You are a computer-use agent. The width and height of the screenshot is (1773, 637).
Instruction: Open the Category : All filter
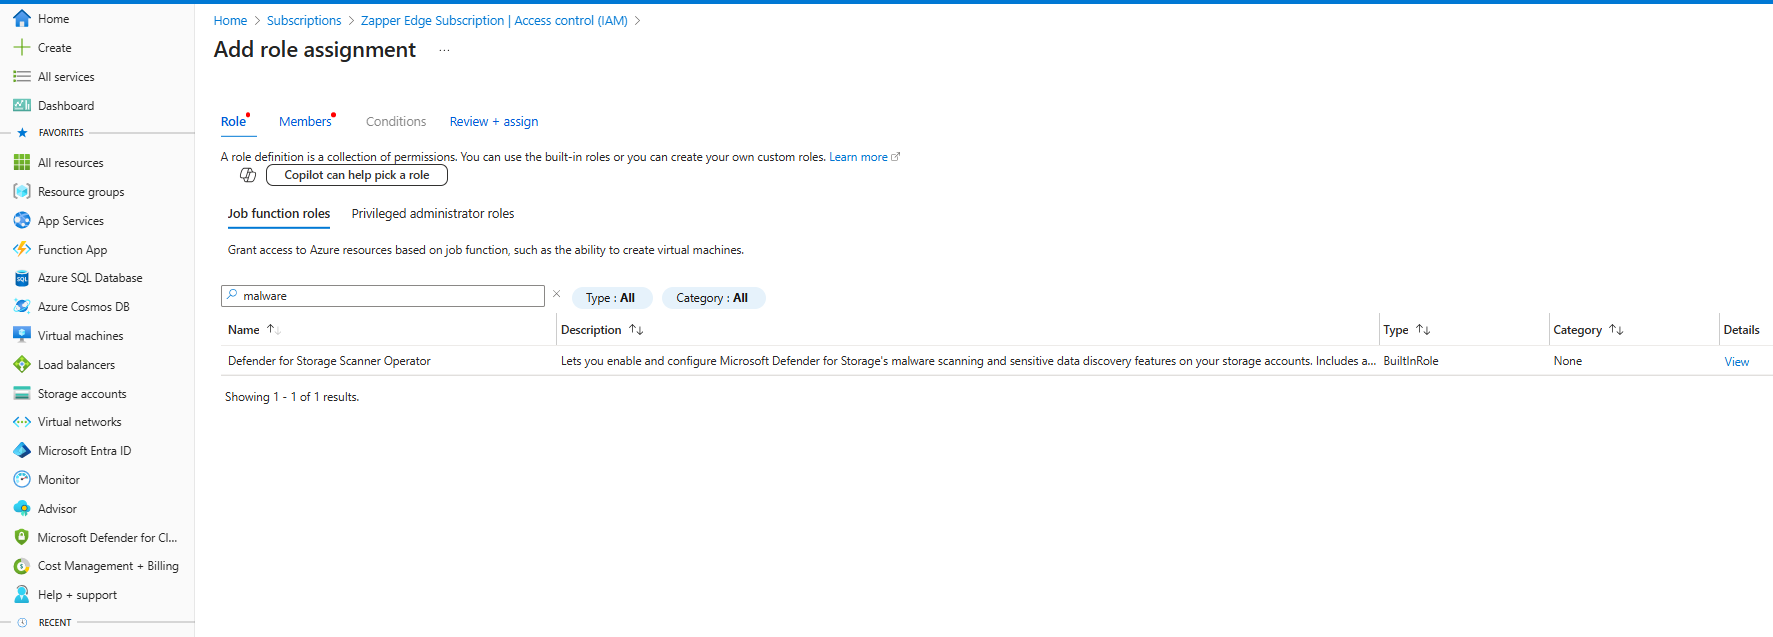(713, 298)
